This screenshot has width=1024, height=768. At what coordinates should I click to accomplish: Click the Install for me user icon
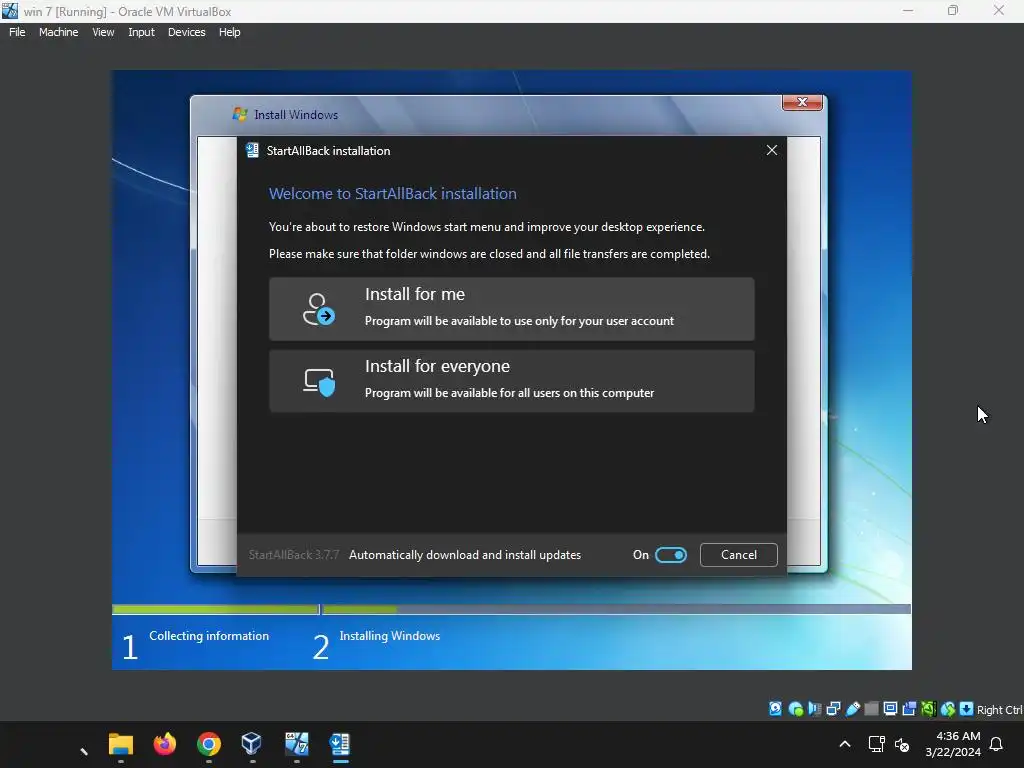pos(319,309)
